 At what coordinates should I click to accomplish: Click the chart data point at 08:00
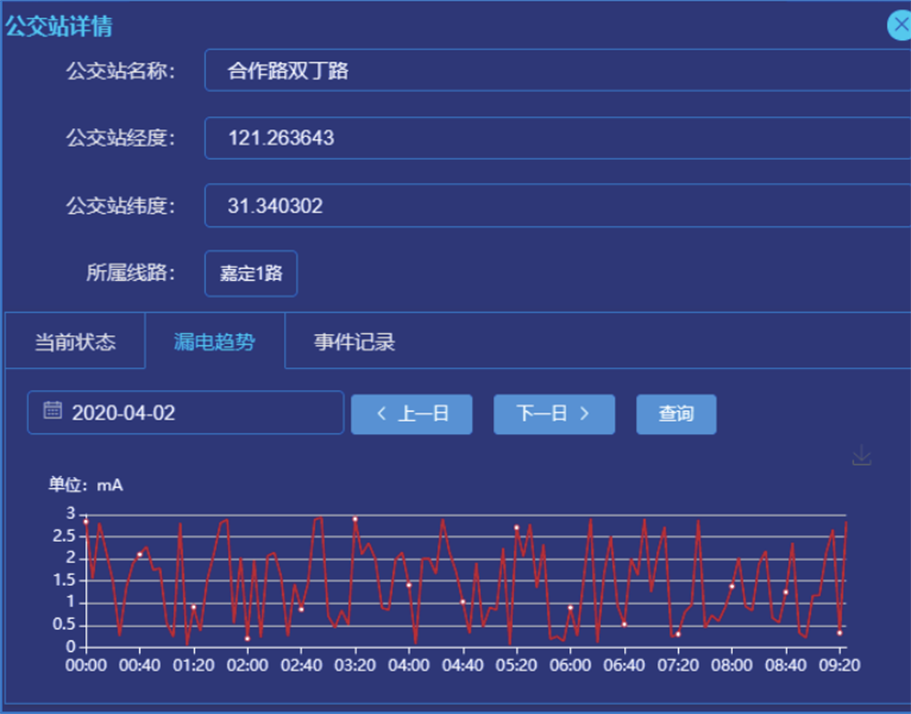click(x=732, y=586)
